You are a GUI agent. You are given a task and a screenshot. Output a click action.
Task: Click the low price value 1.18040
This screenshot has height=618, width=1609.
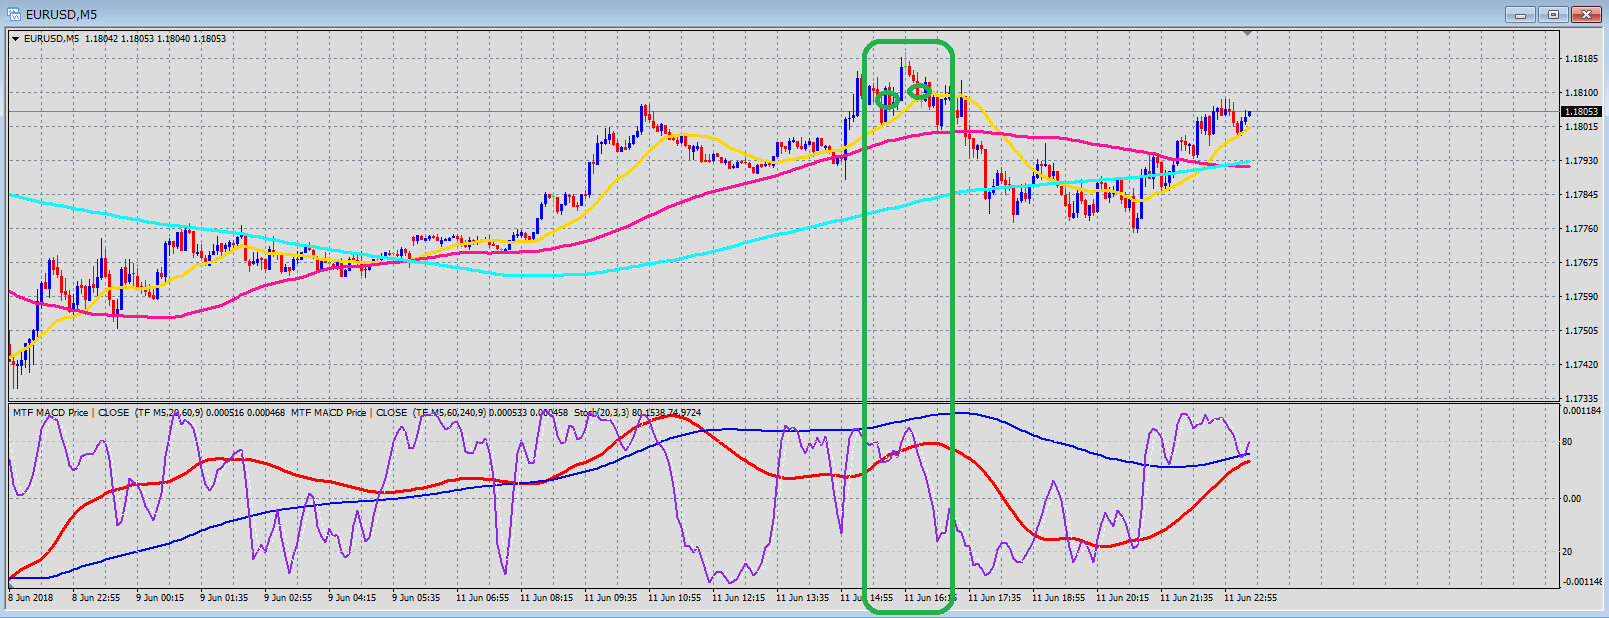tap(174, 39)
